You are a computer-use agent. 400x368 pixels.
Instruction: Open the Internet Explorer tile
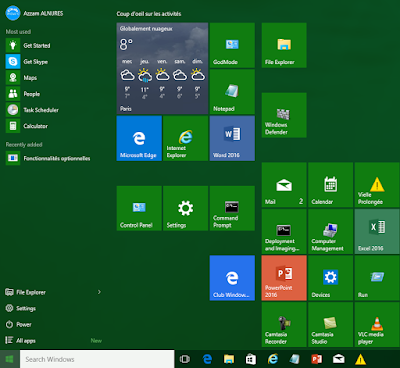pyautogui.click(x=186, y=138)
